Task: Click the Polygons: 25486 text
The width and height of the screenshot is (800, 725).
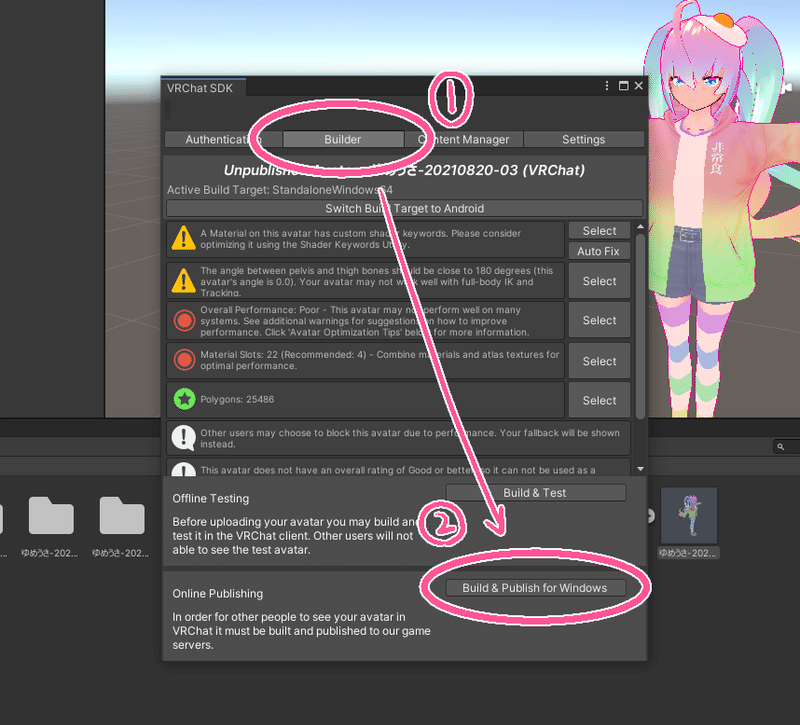Action: [237, 399]
